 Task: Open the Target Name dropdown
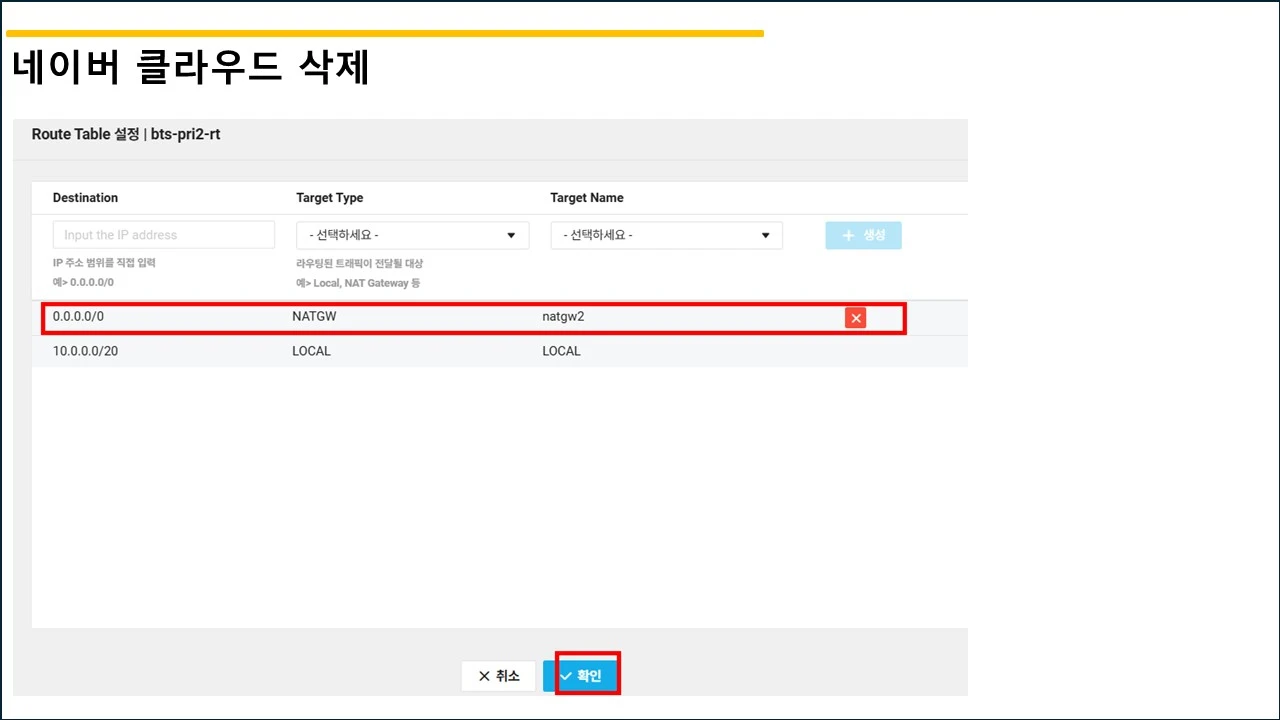667,235
